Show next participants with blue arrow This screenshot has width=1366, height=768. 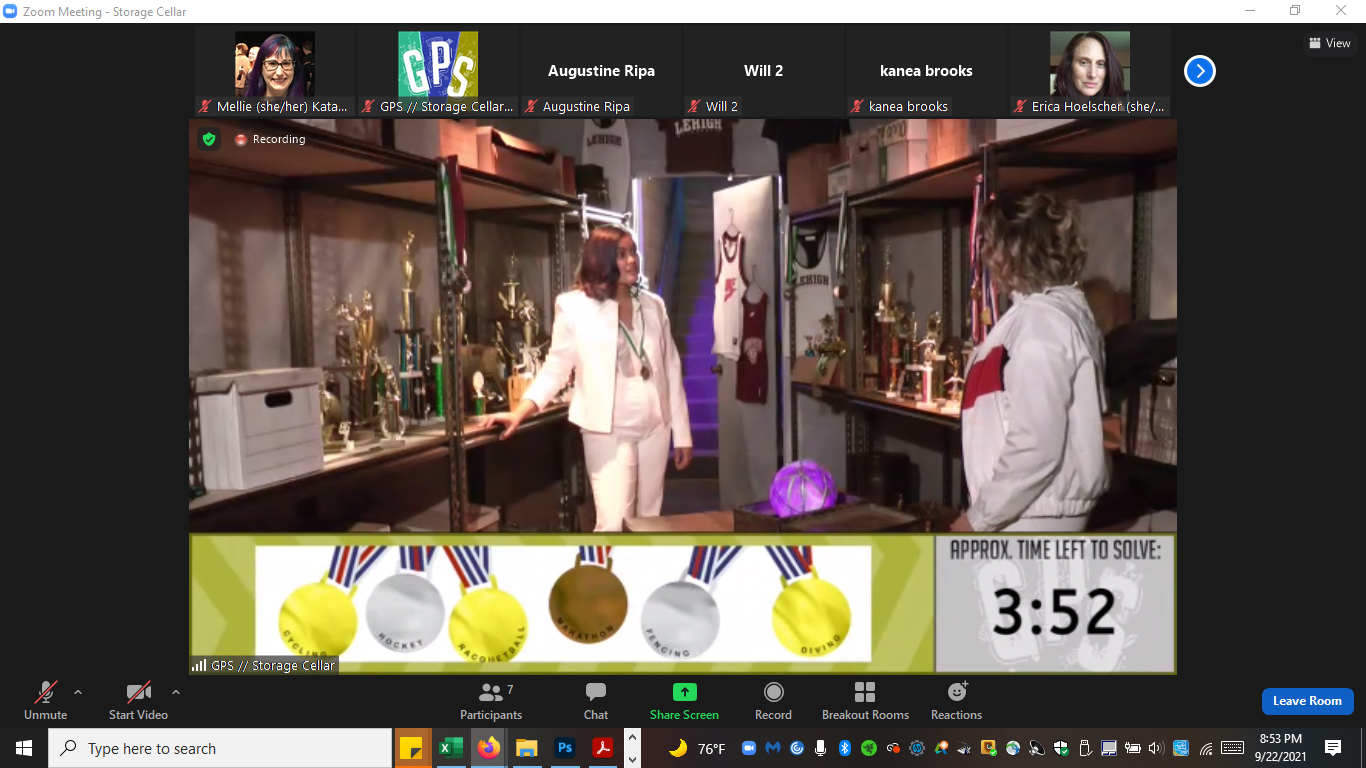[1199, 71]
